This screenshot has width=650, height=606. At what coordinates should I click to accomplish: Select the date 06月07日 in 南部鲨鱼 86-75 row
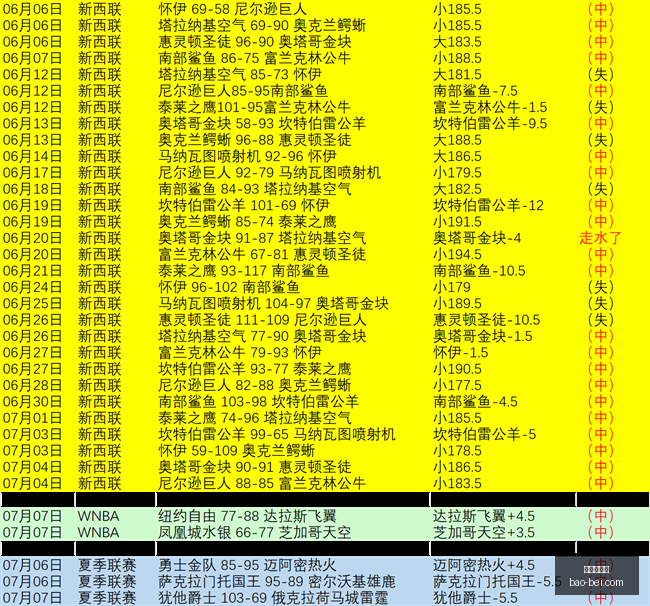32,58
